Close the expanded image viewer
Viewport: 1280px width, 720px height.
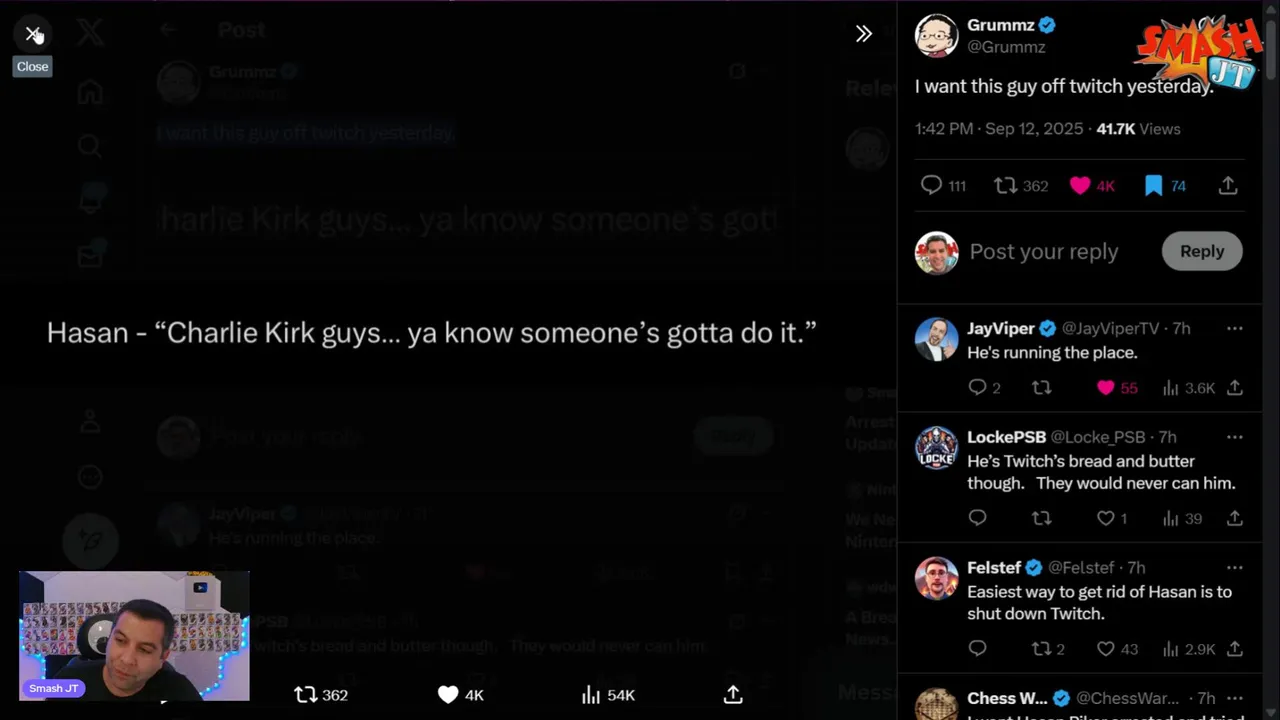pyautogui.click(x=32, y=34)
